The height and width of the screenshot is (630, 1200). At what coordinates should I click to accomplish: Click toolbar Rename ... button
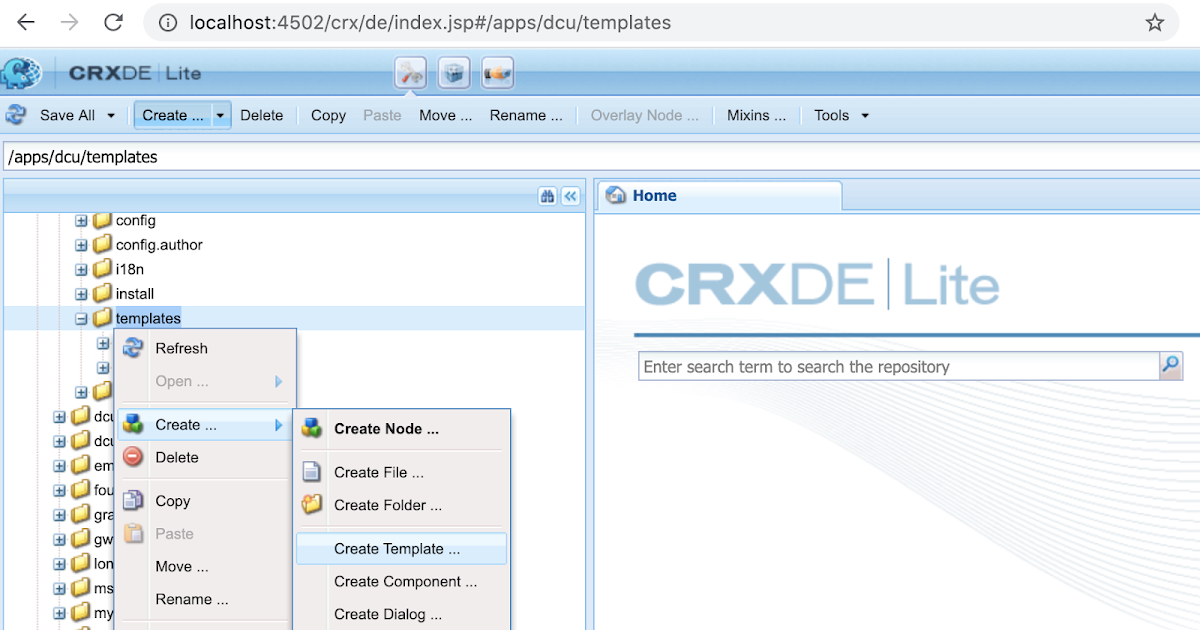(526, 115)
